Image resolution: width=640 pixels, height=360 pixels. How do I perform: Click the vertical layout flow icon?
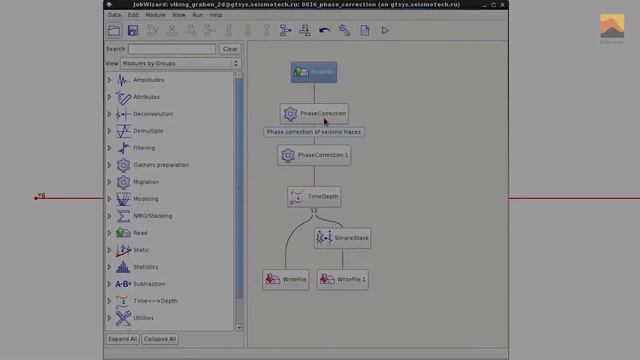[305, 30]
